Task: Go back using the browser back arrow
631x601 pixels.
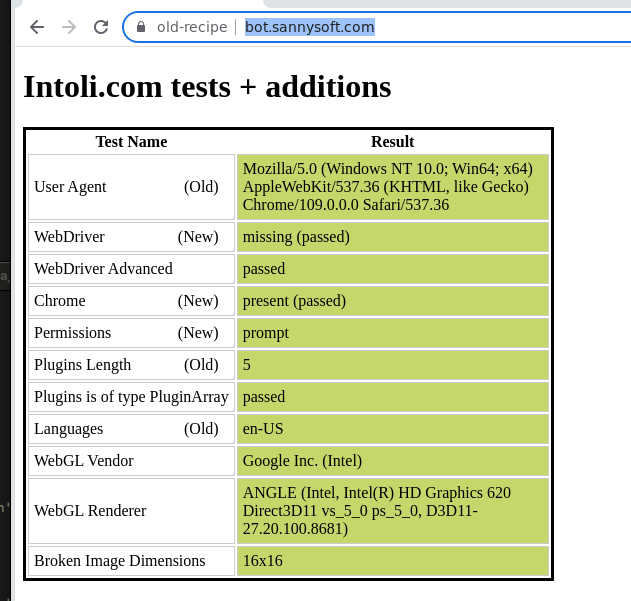Action: tap(37, 27)
